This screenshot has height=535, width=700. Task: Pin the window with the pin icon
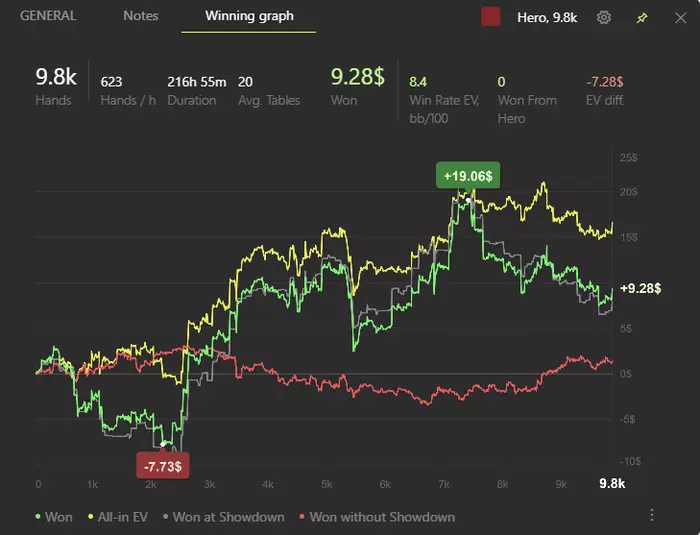[x=642, y=18]
